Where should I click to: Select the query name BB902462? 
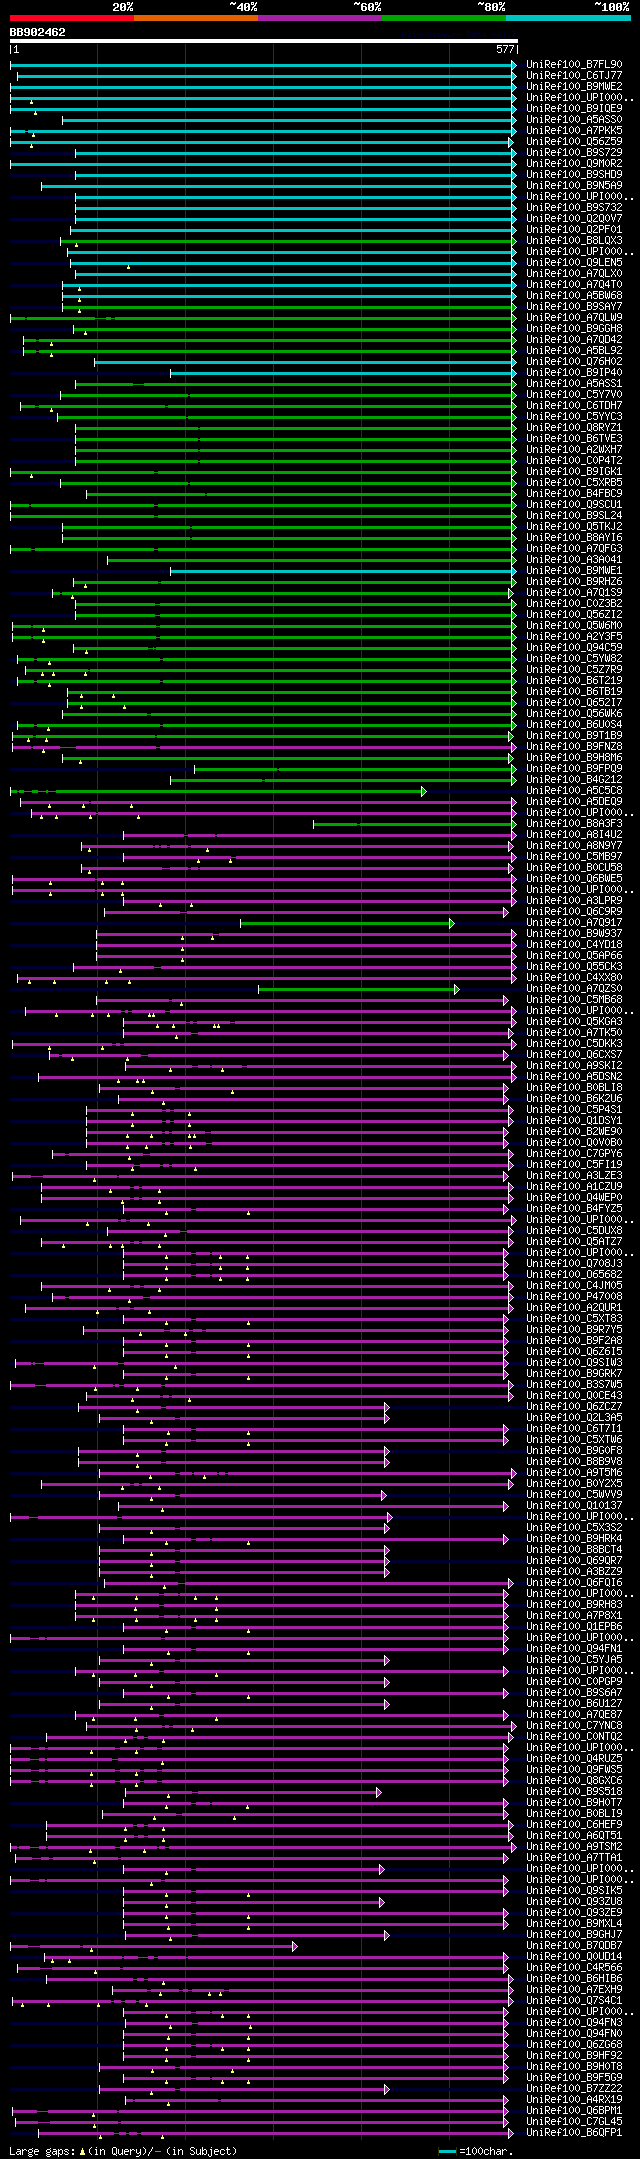pos(38,32)
